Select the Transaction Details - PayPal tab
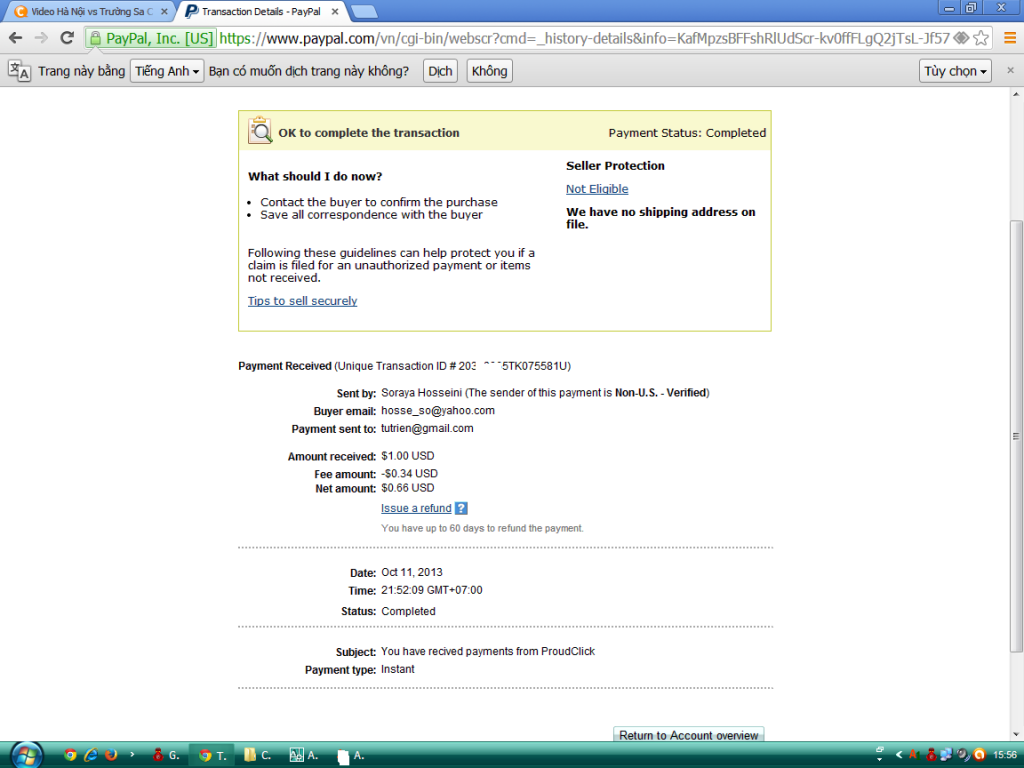The height and width of the screenshot is (768, 1024). (x=260, y=12)
